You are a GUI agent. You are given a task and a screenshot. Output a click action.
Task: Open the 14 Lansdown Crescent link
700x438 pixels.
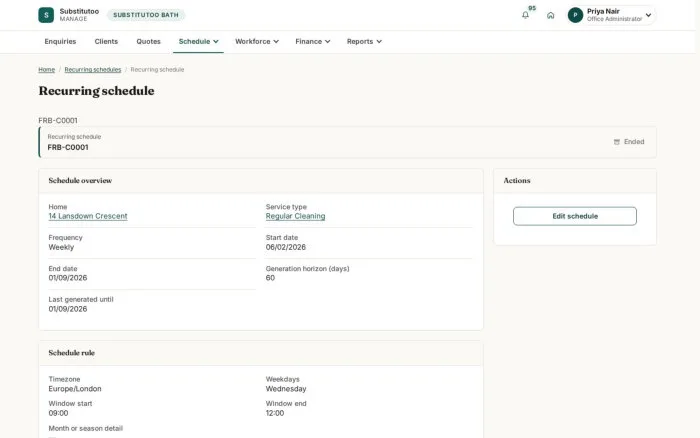pyautogui.click(x=88, y=216)
